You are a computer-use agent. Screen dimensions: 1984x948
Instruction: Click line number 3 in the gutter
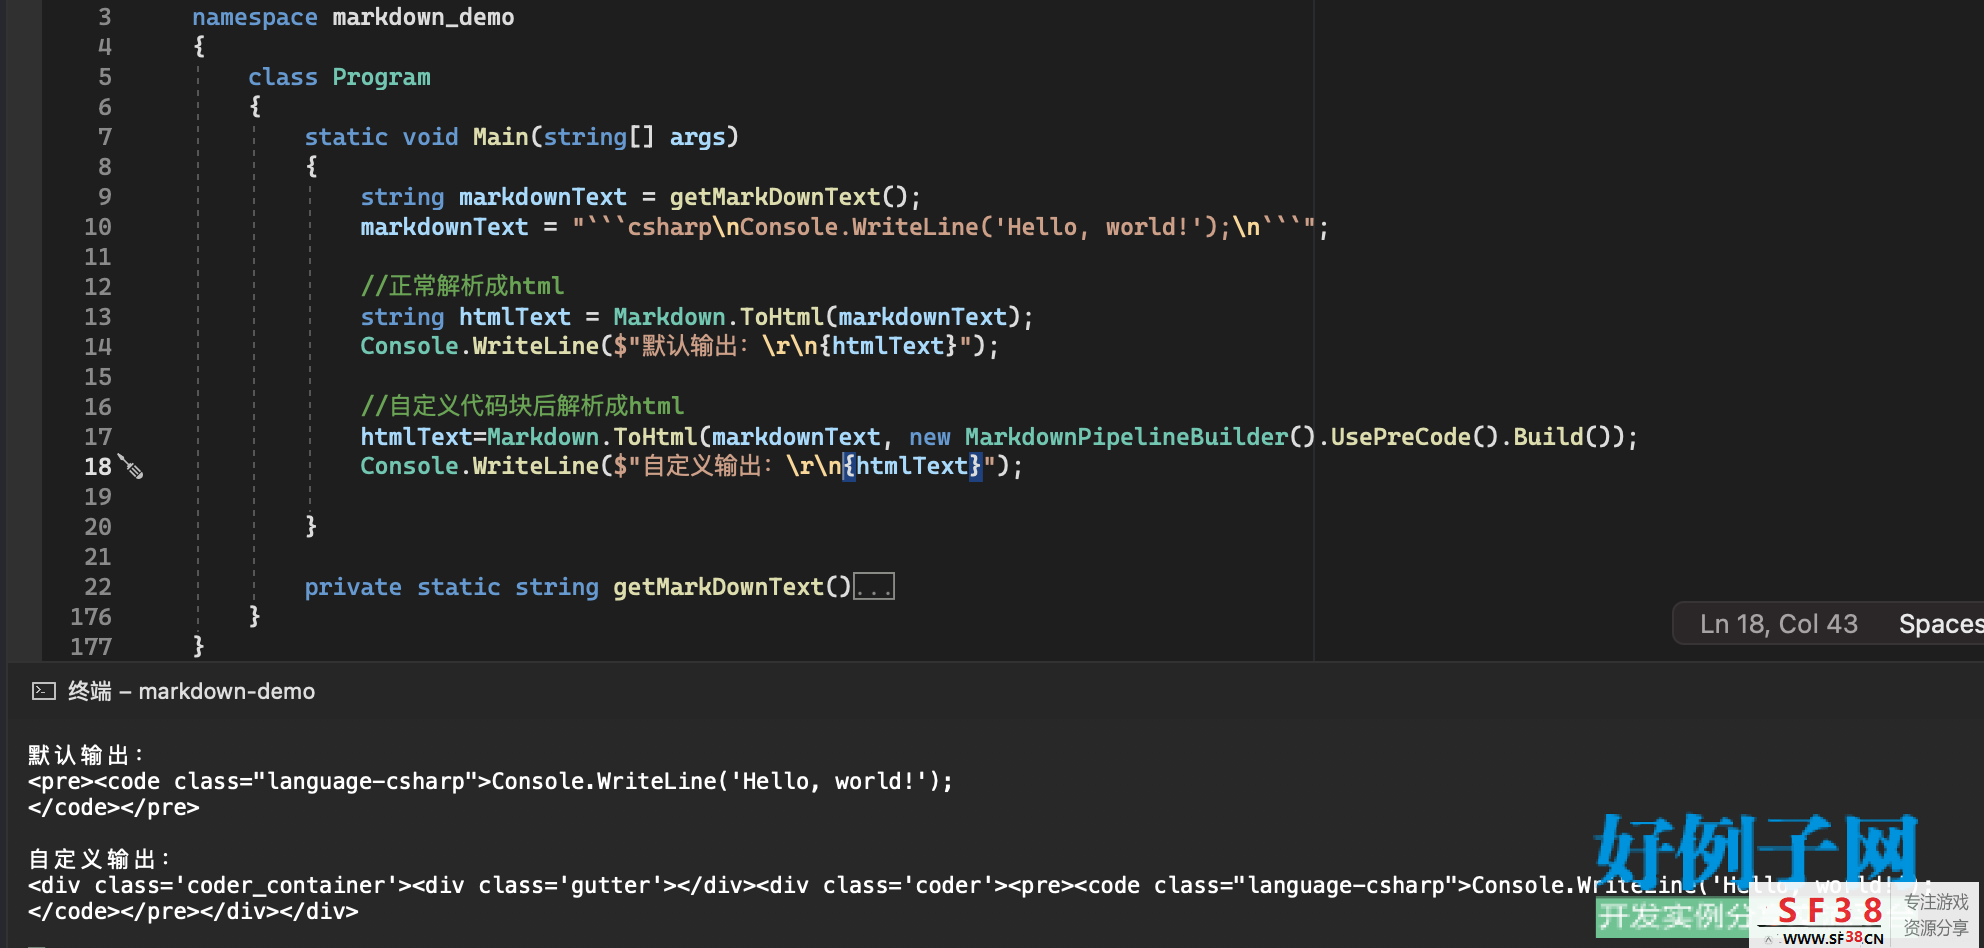105,17
